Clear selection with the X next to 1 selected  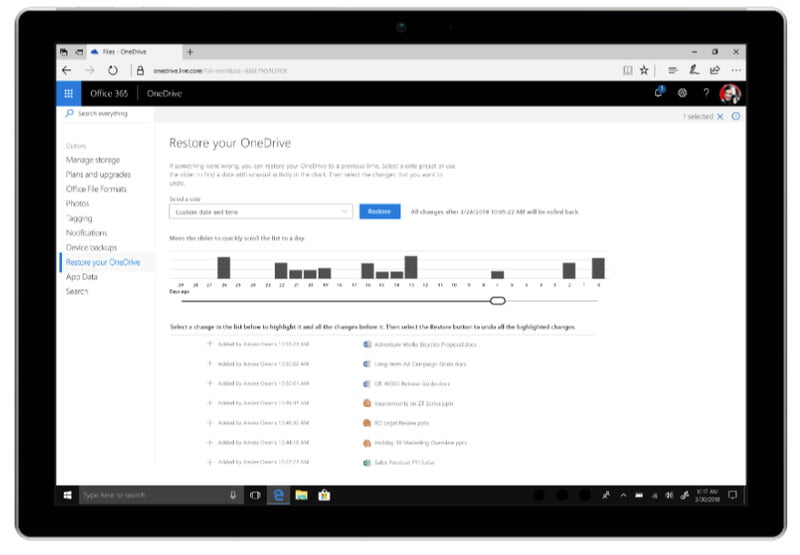(x=720, y=117)
